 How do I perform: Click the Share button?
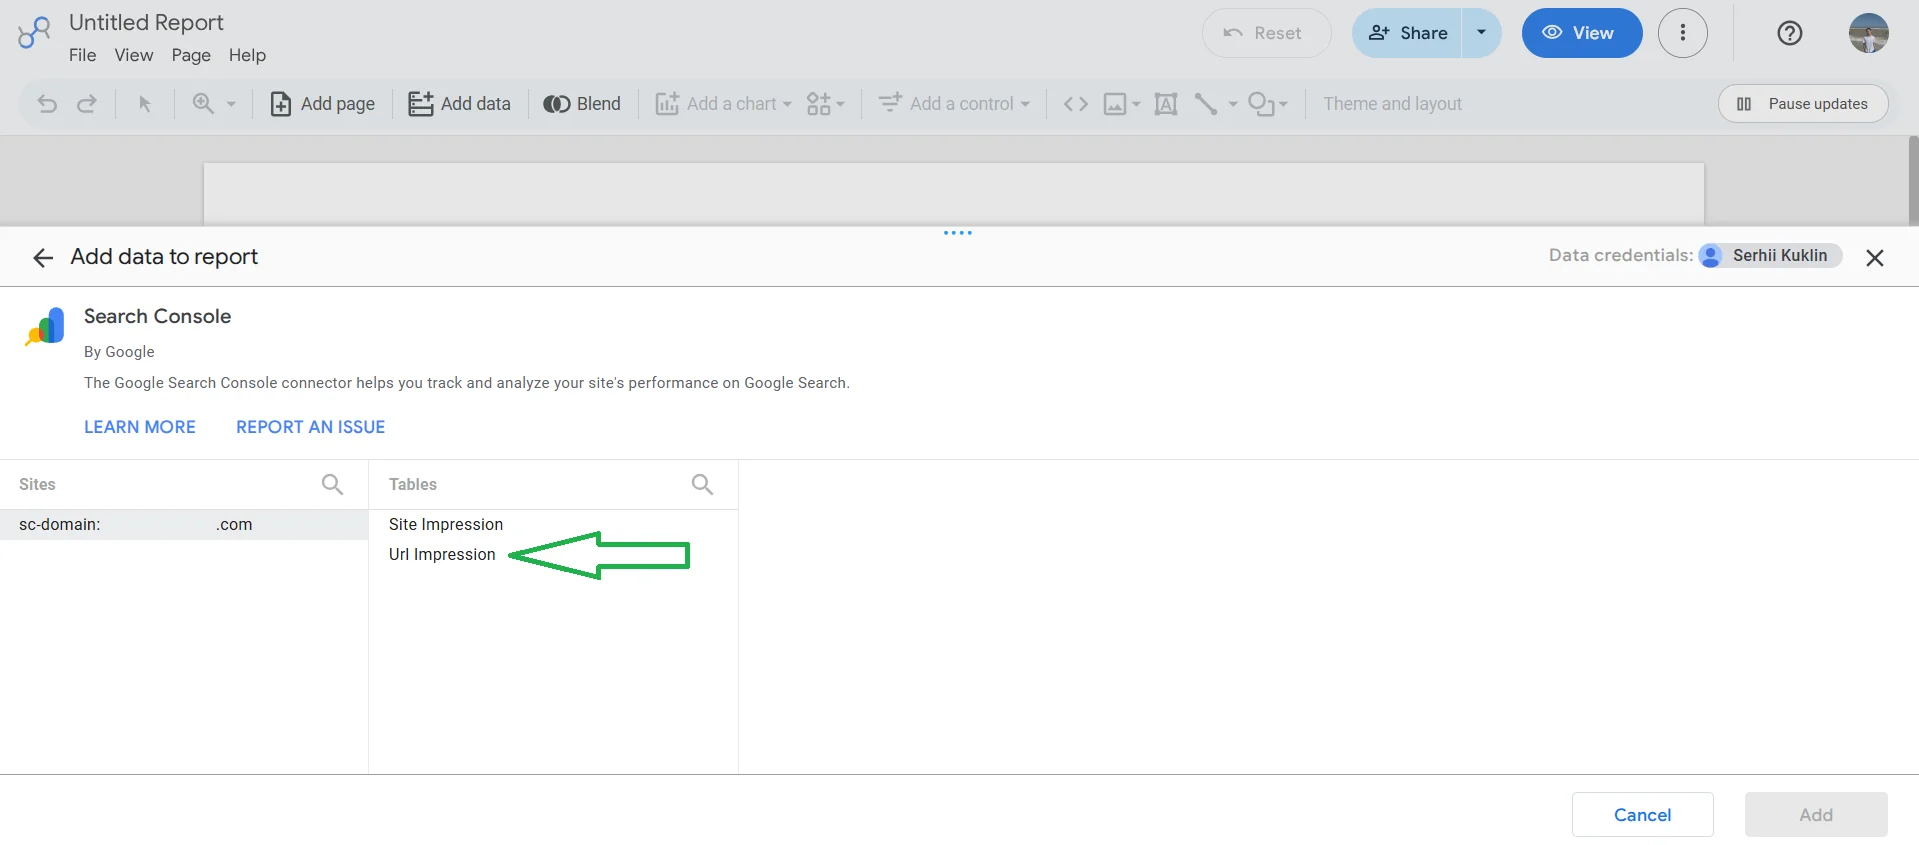(x=1407, y=33)
